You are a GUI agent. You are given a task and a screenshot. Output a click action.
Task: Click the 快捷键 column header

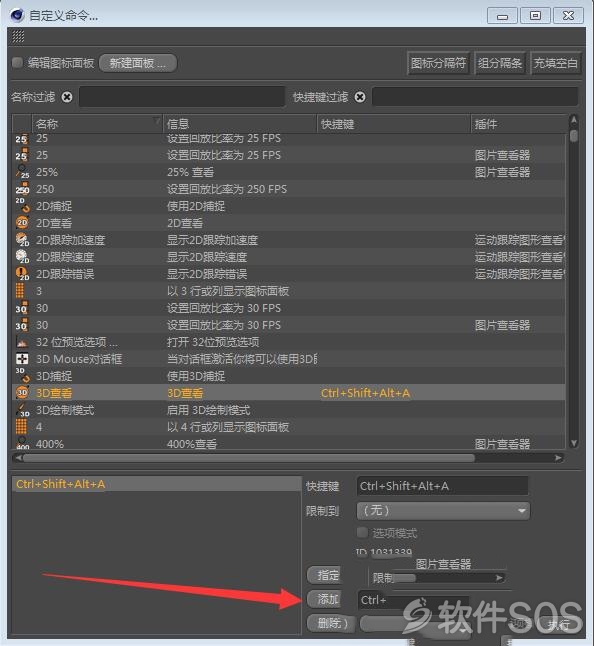393,124
